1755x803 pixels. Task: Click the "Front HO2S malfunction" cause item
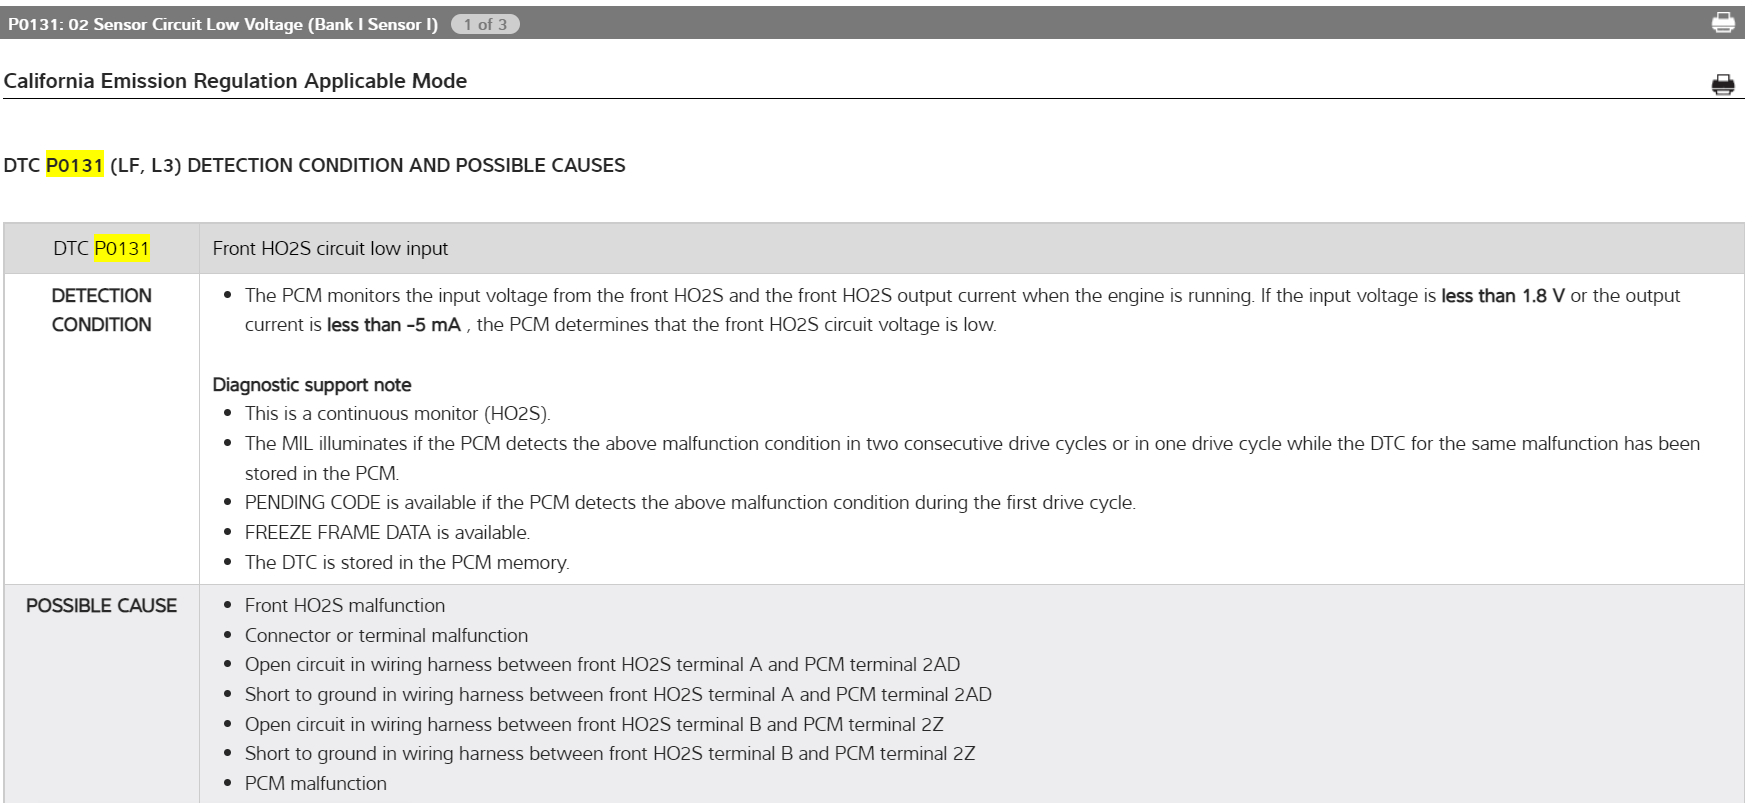point(345,605)
